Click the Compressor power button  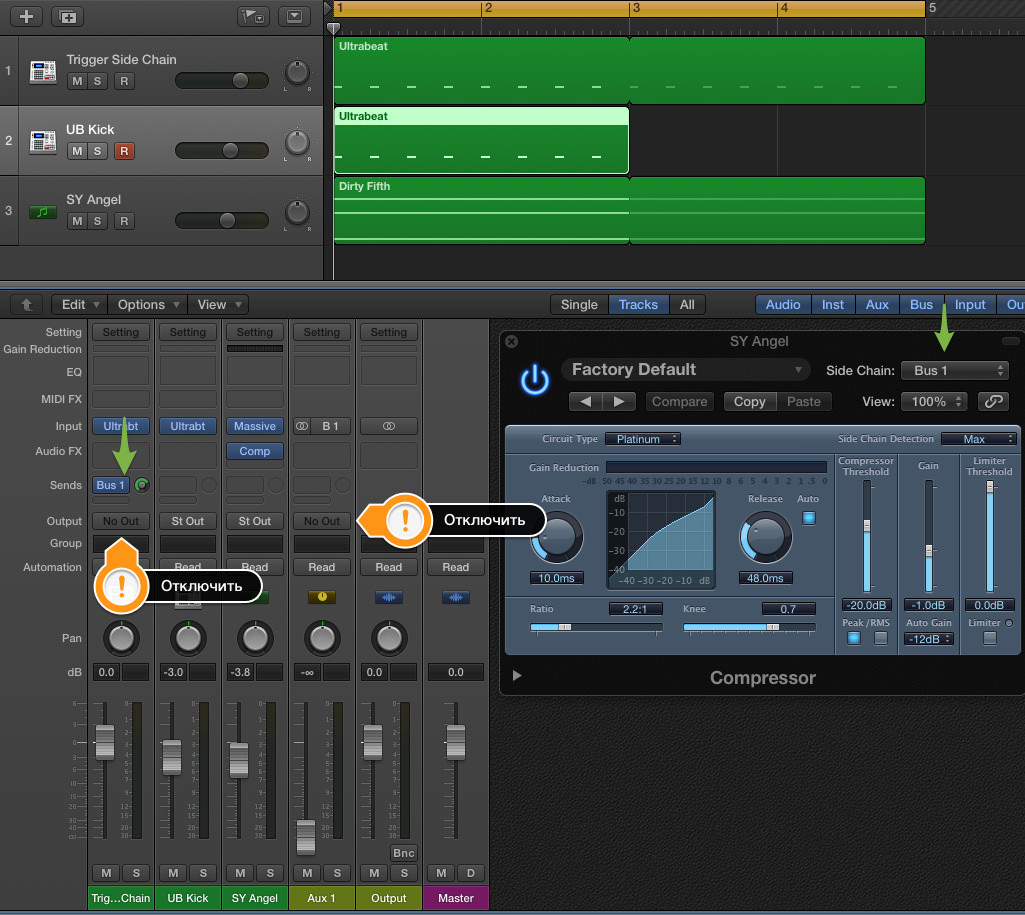(x=535, y=380)
